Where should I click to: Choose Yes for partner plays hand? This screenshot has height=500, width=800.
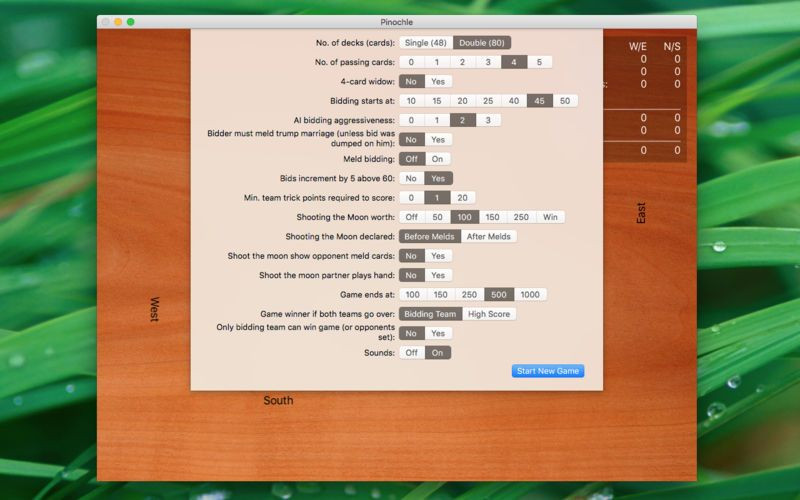coord(438,276)
